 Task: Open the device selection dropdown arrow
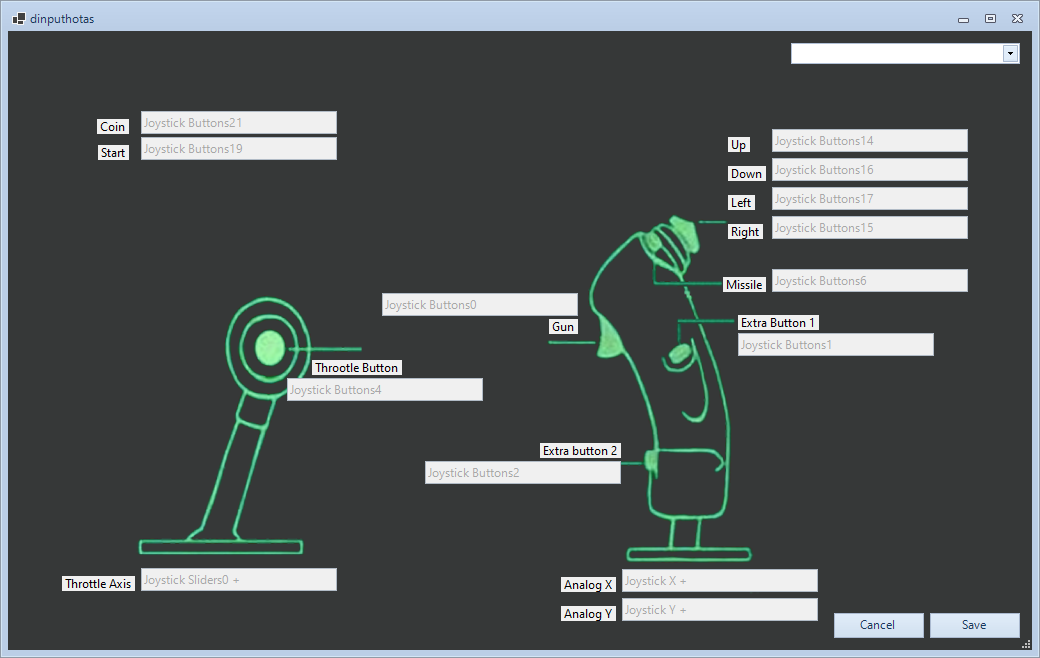coord(1010,54)
